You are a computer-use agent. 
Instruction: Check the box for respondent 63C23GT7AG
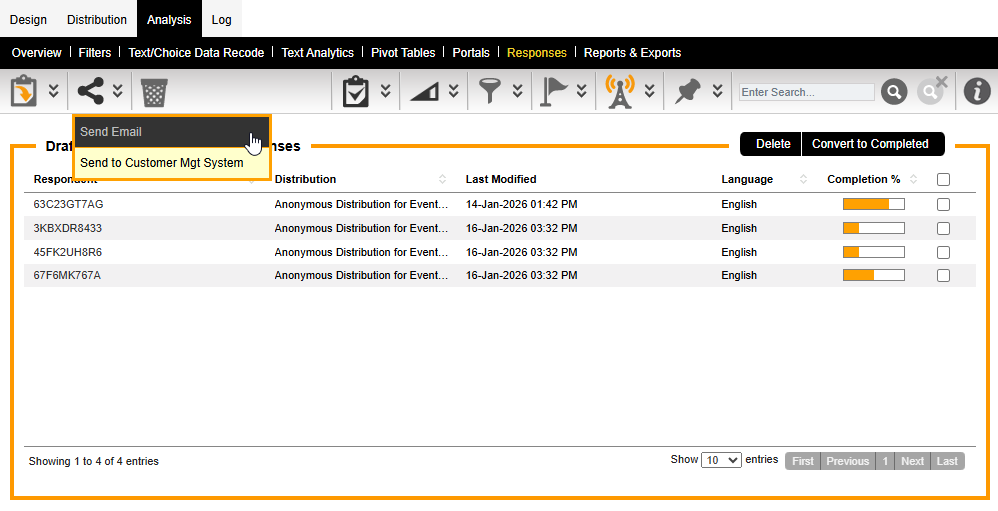(943, 204)
